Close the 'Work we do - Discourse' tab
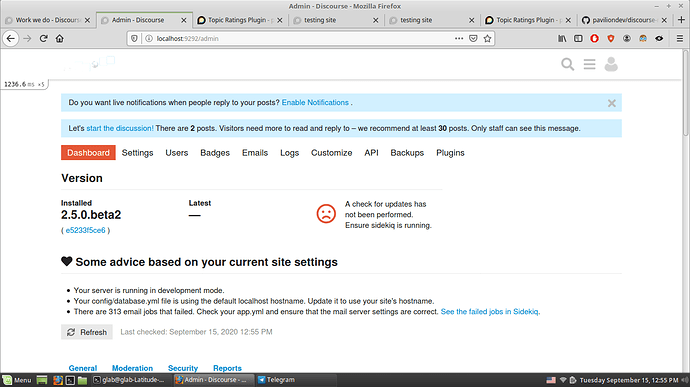Screen dimensions: 690x387 (x=87, y=20)
